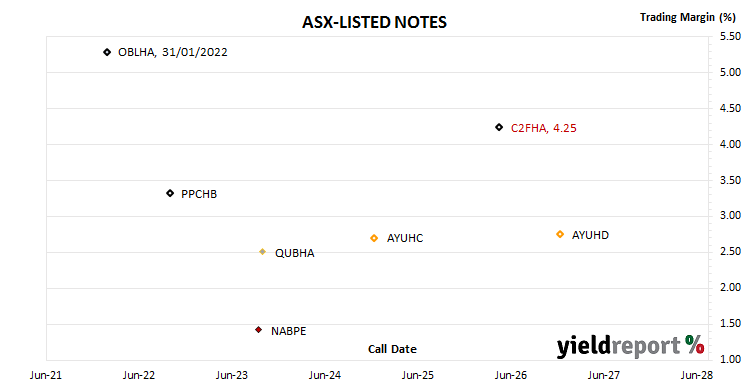Click the yieldreport logo text

coord(618,346)
